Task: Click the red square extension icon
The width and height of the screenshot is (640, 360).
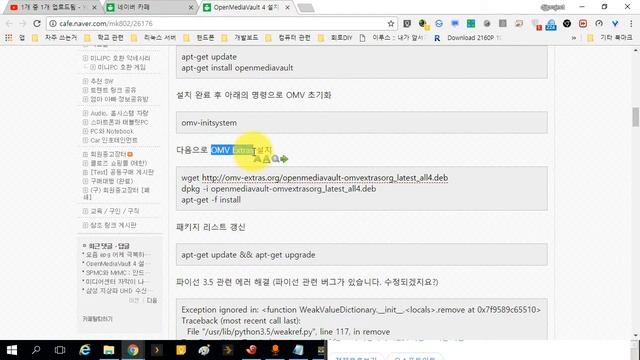Action: point(583,24)
